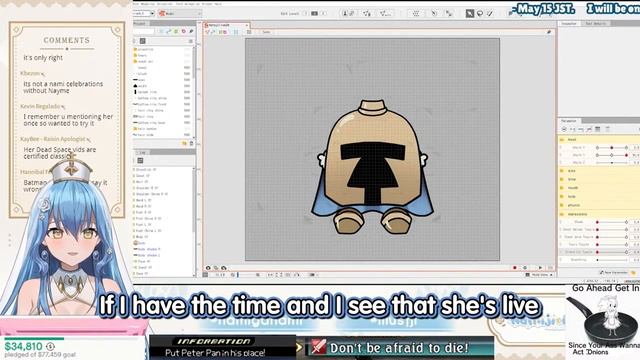
Task: Select the Arrow selection tool in top toolbar
Action: (470, 13)
